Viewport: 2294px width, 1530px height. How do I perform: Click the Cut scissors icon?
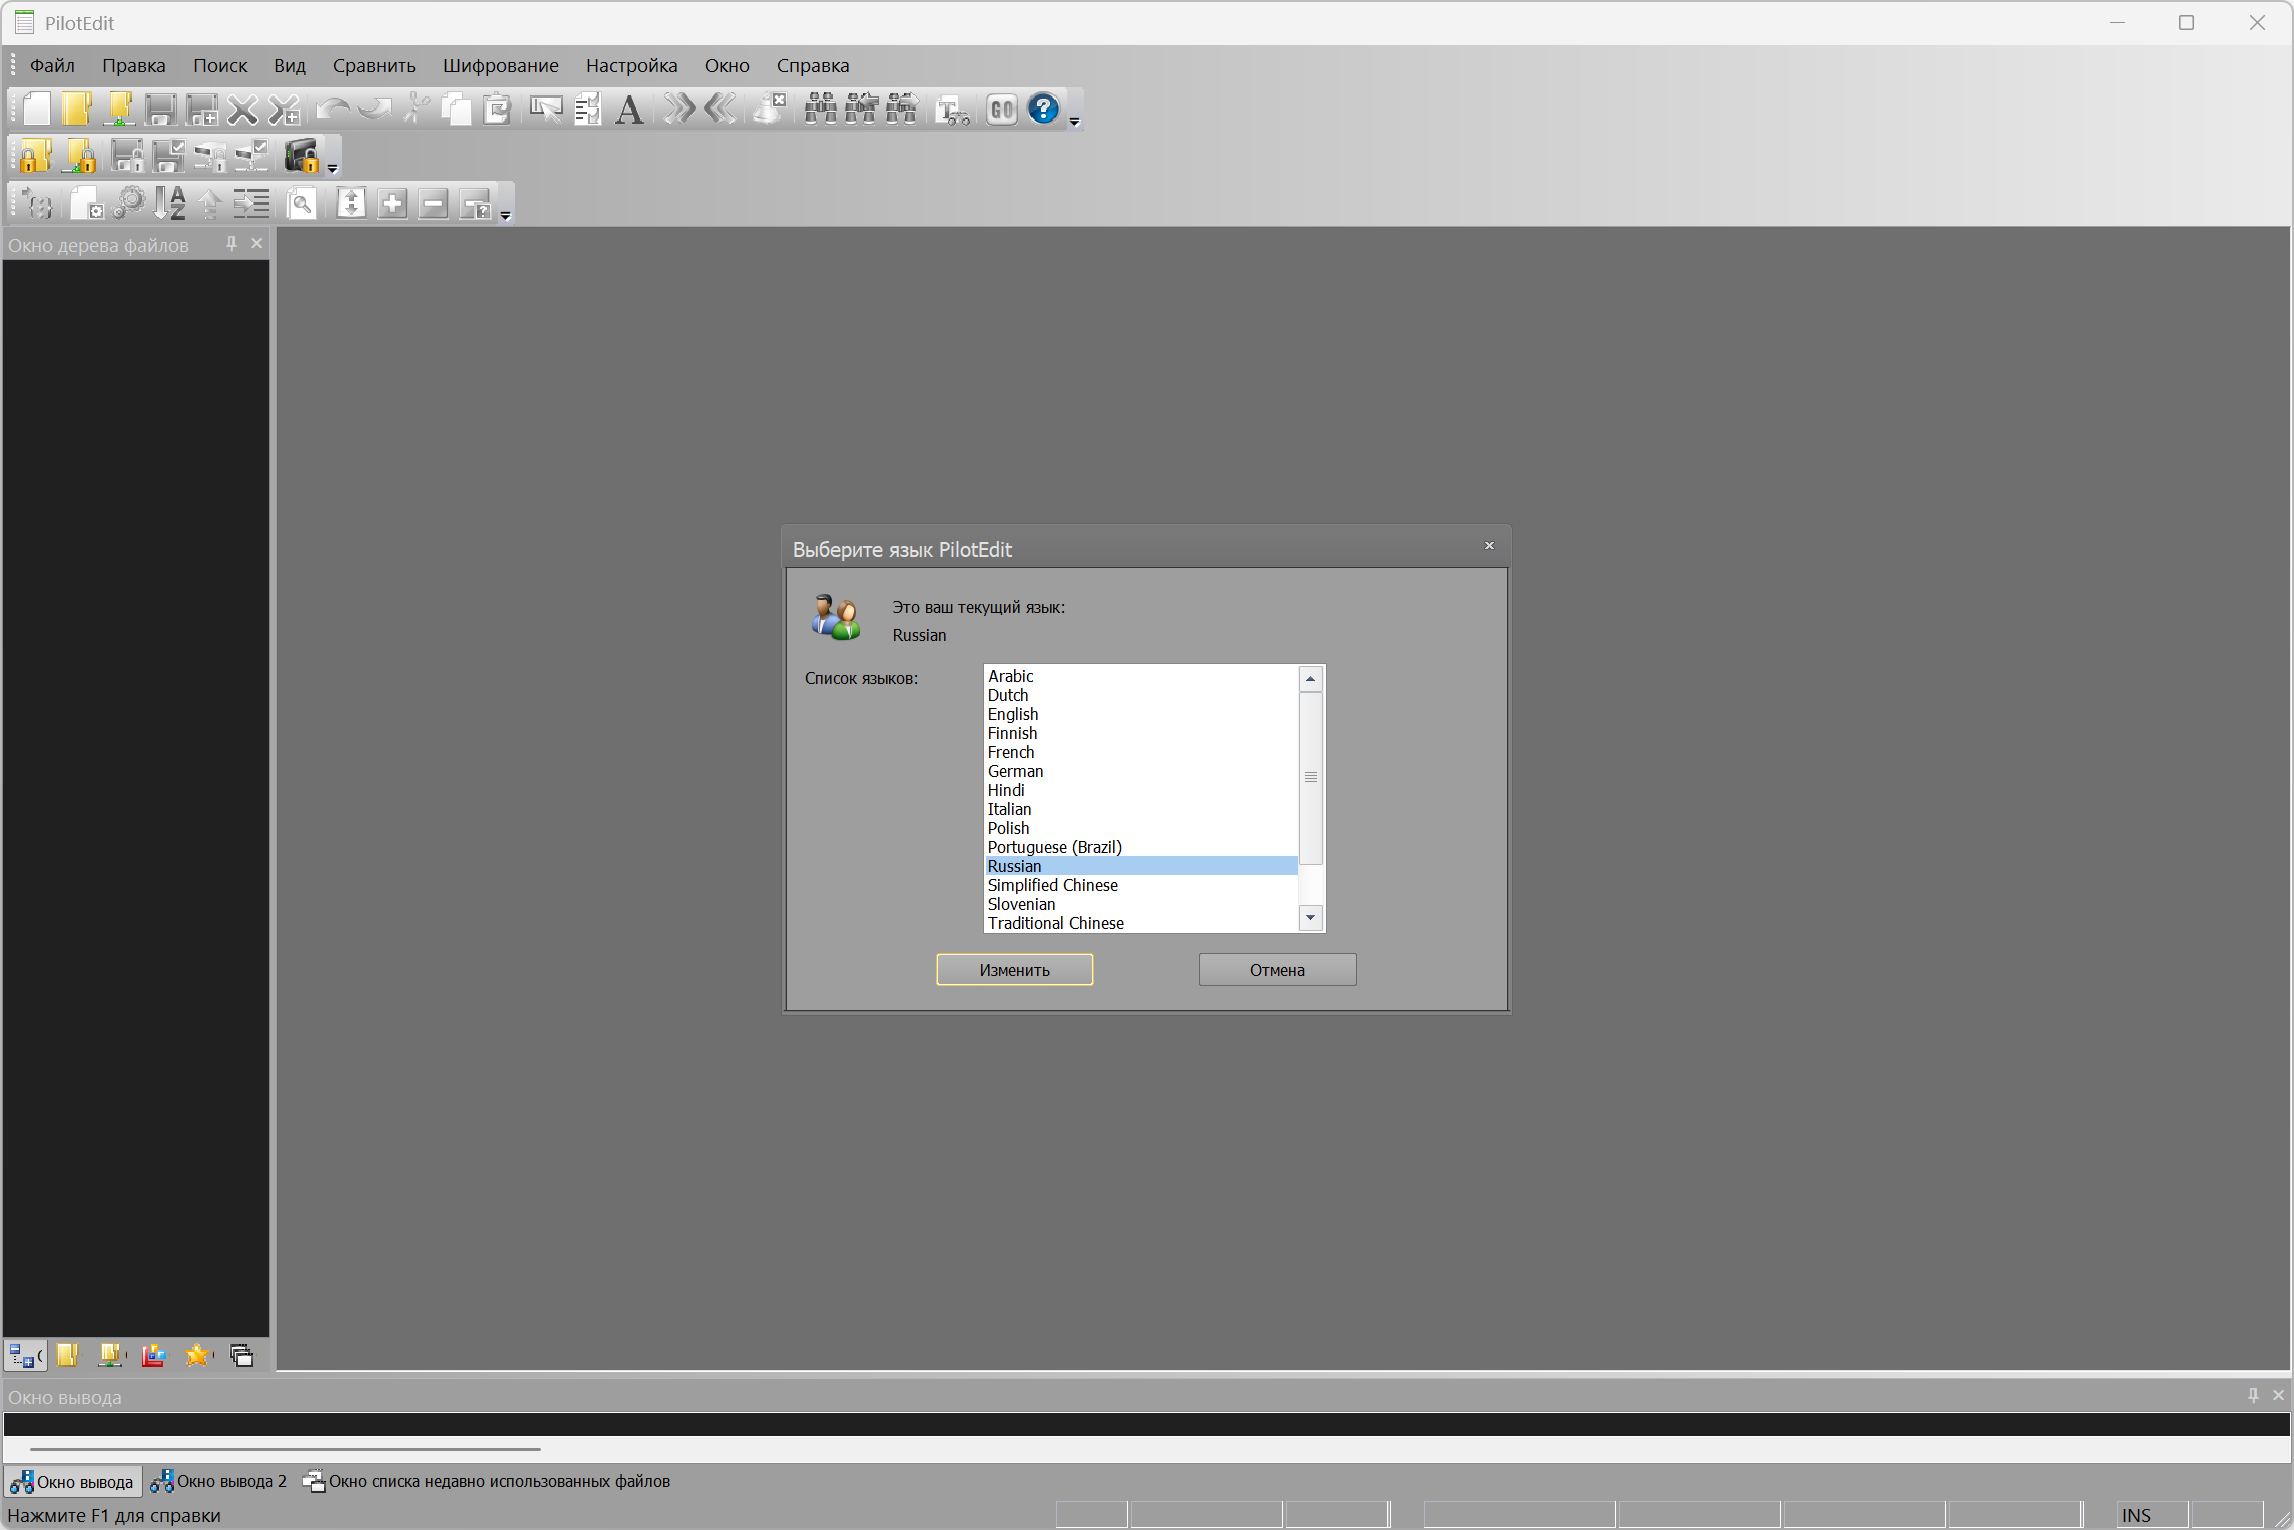(416, 109)
